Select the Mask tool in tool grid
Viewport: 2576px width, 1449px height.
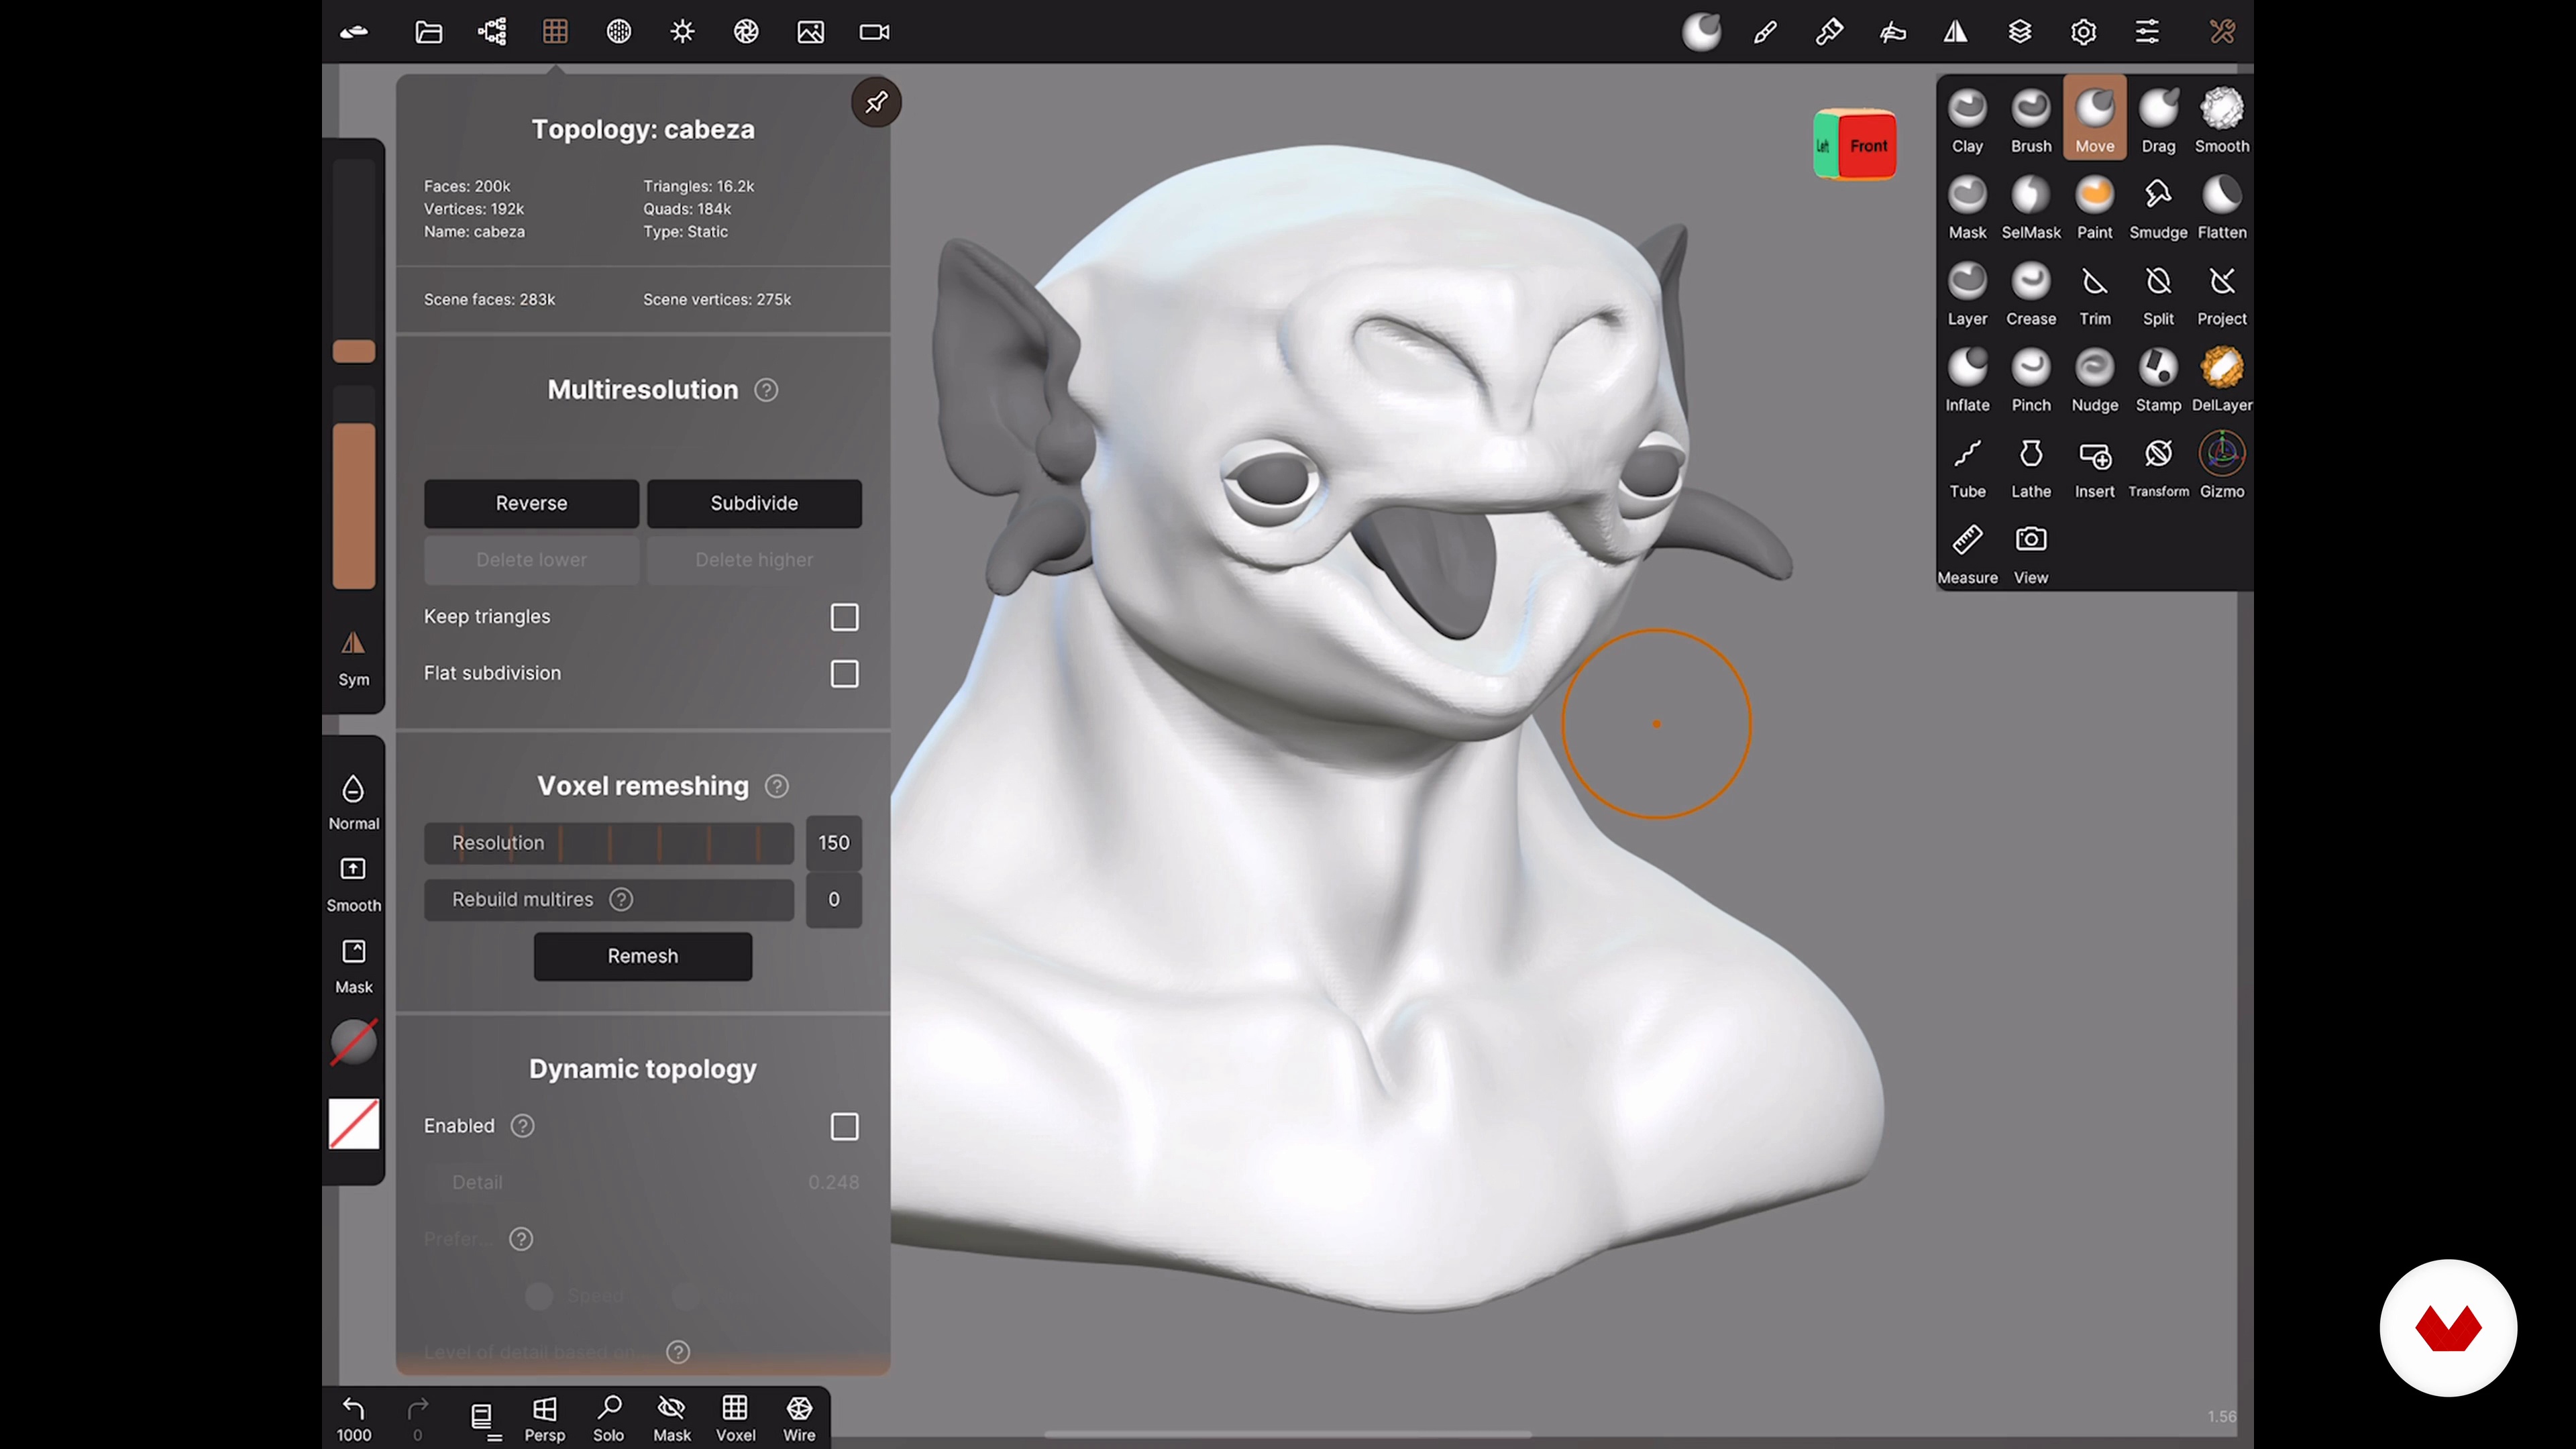click(1967, 206)
